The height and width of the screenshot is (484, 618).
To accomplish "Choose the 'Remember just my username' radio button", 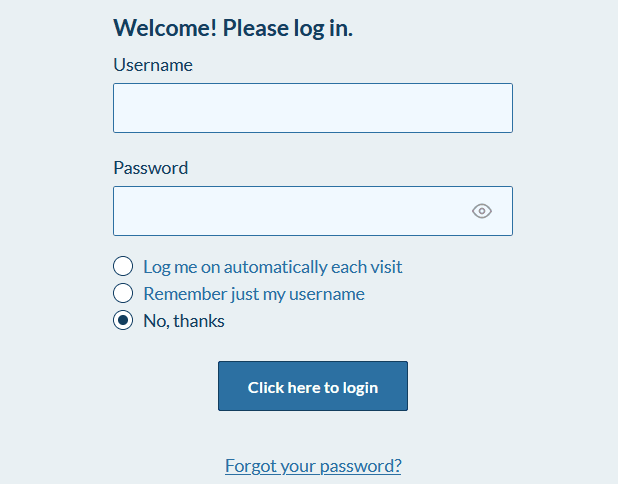I will [123, 294].
